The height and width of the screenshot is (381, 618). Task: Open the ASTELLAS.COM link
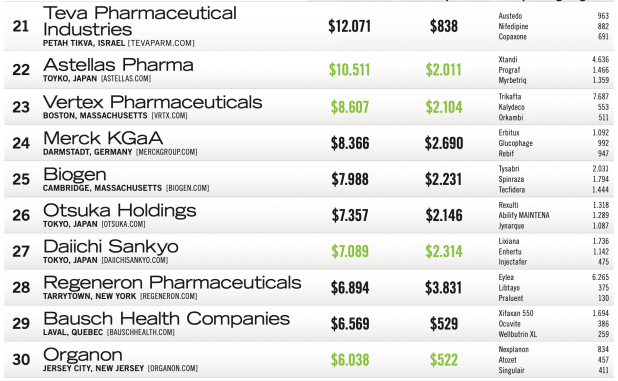[126, 79]
